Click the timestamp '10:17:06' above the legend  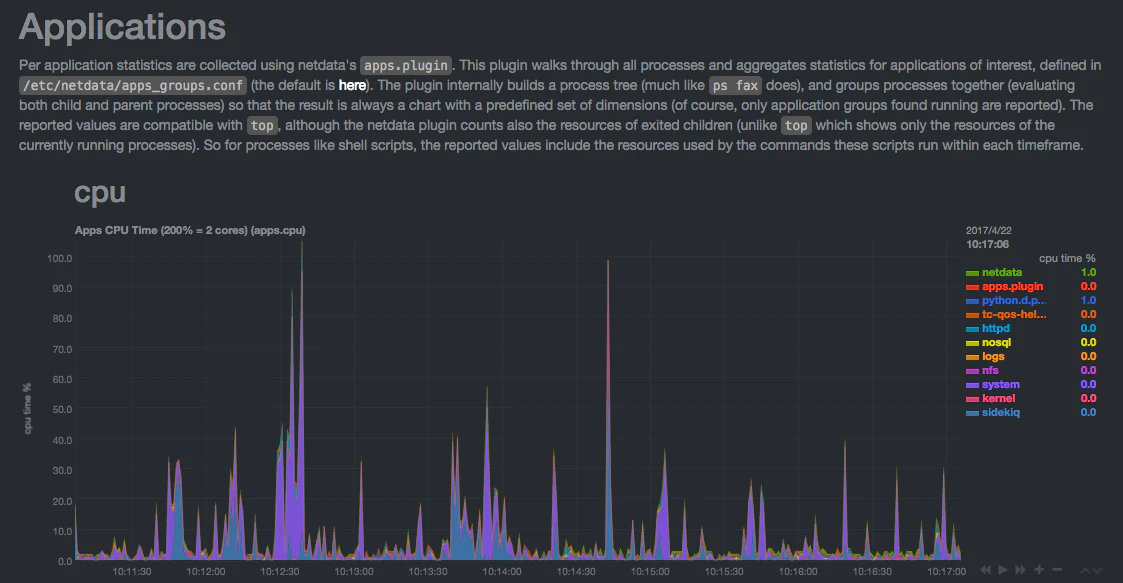tap(987, 244)
